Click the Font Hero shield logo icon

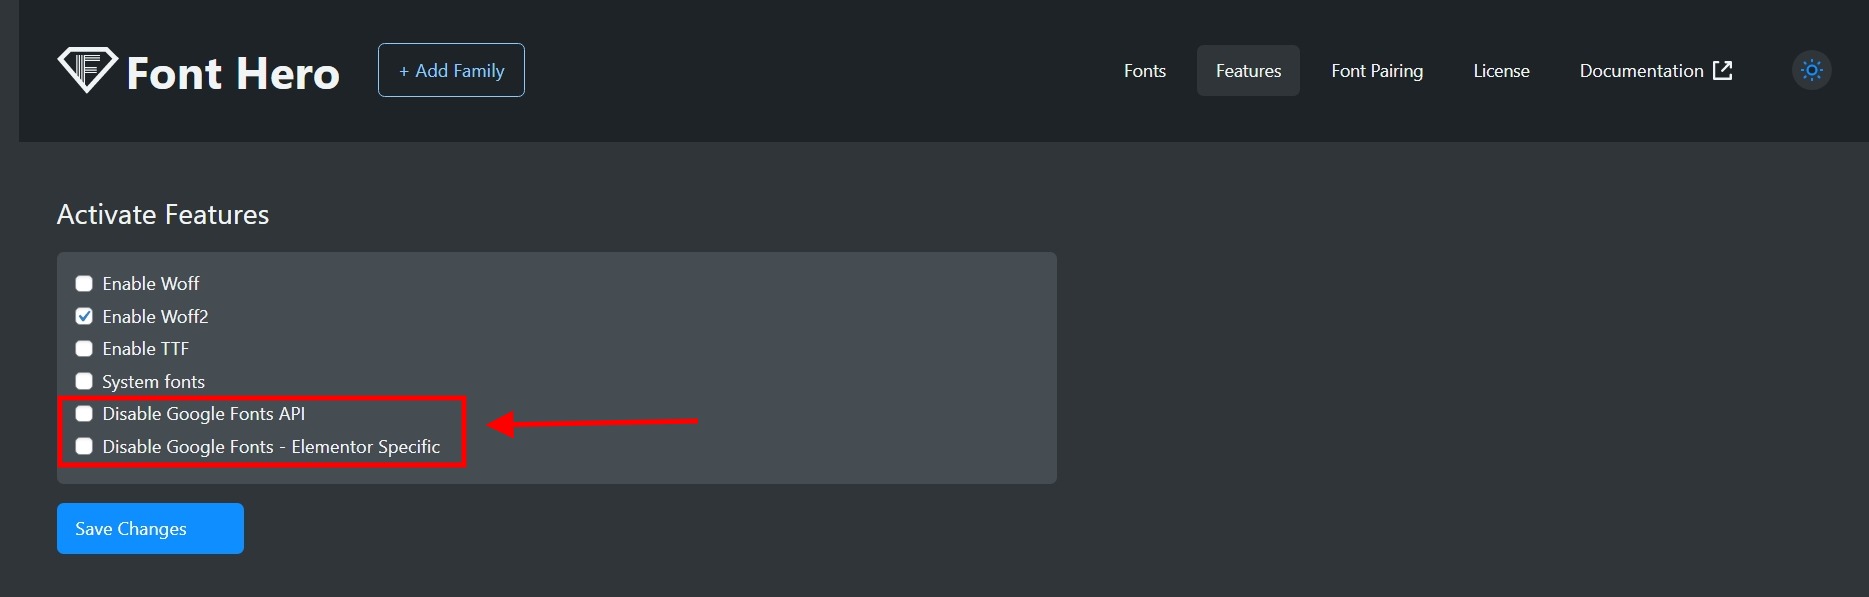87,70
